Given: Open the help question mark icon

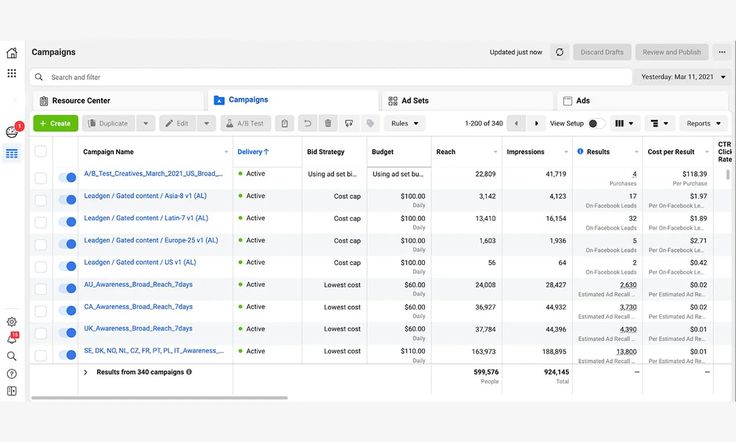Looking at the screenshot, I should click(12, 373).
